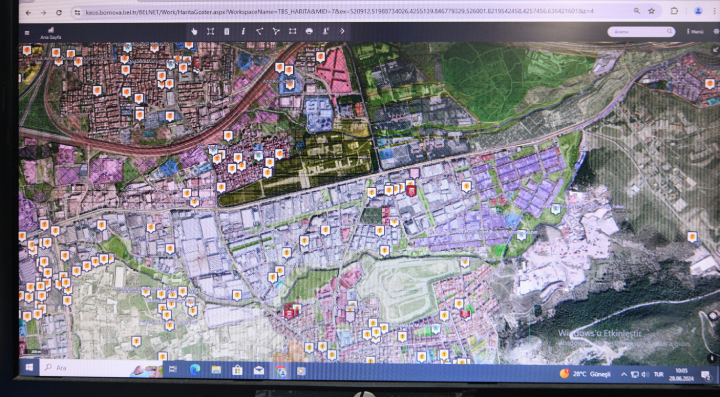Bookmark page with the star icon

(651, 11)
